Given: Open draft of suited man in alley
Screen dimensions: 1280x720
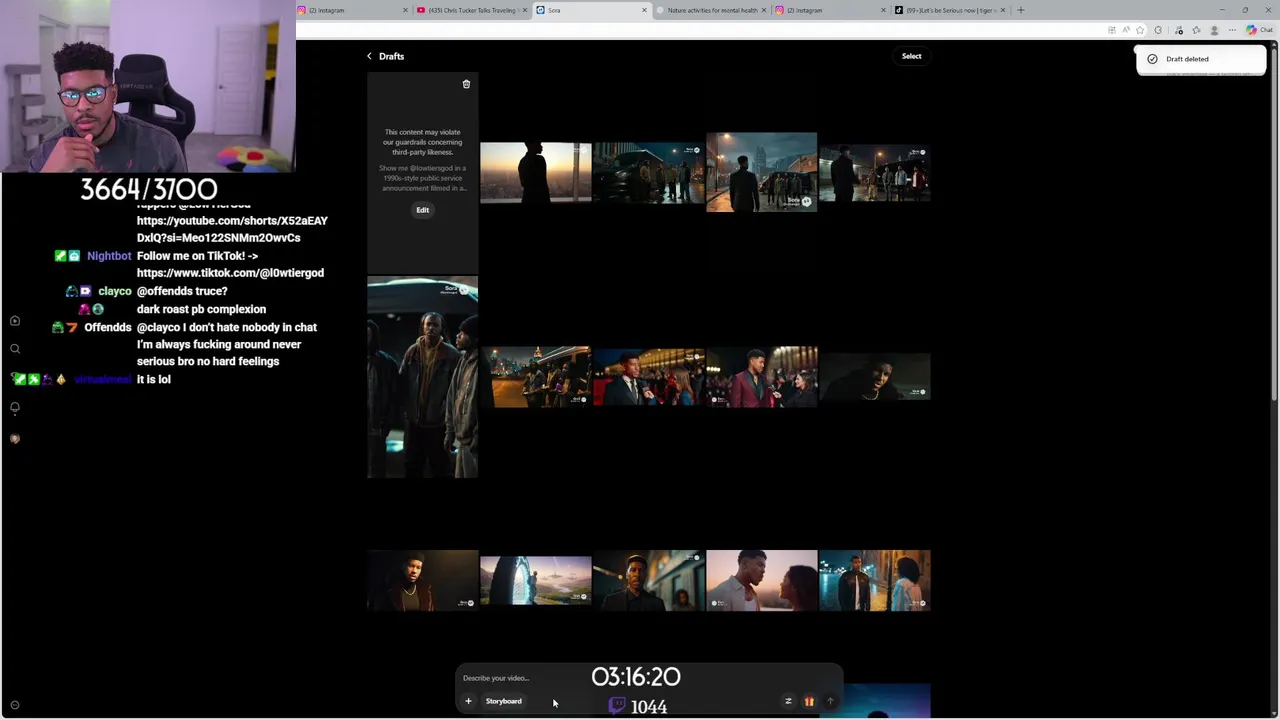Looking at the screenshot, I should click(648, 580).
